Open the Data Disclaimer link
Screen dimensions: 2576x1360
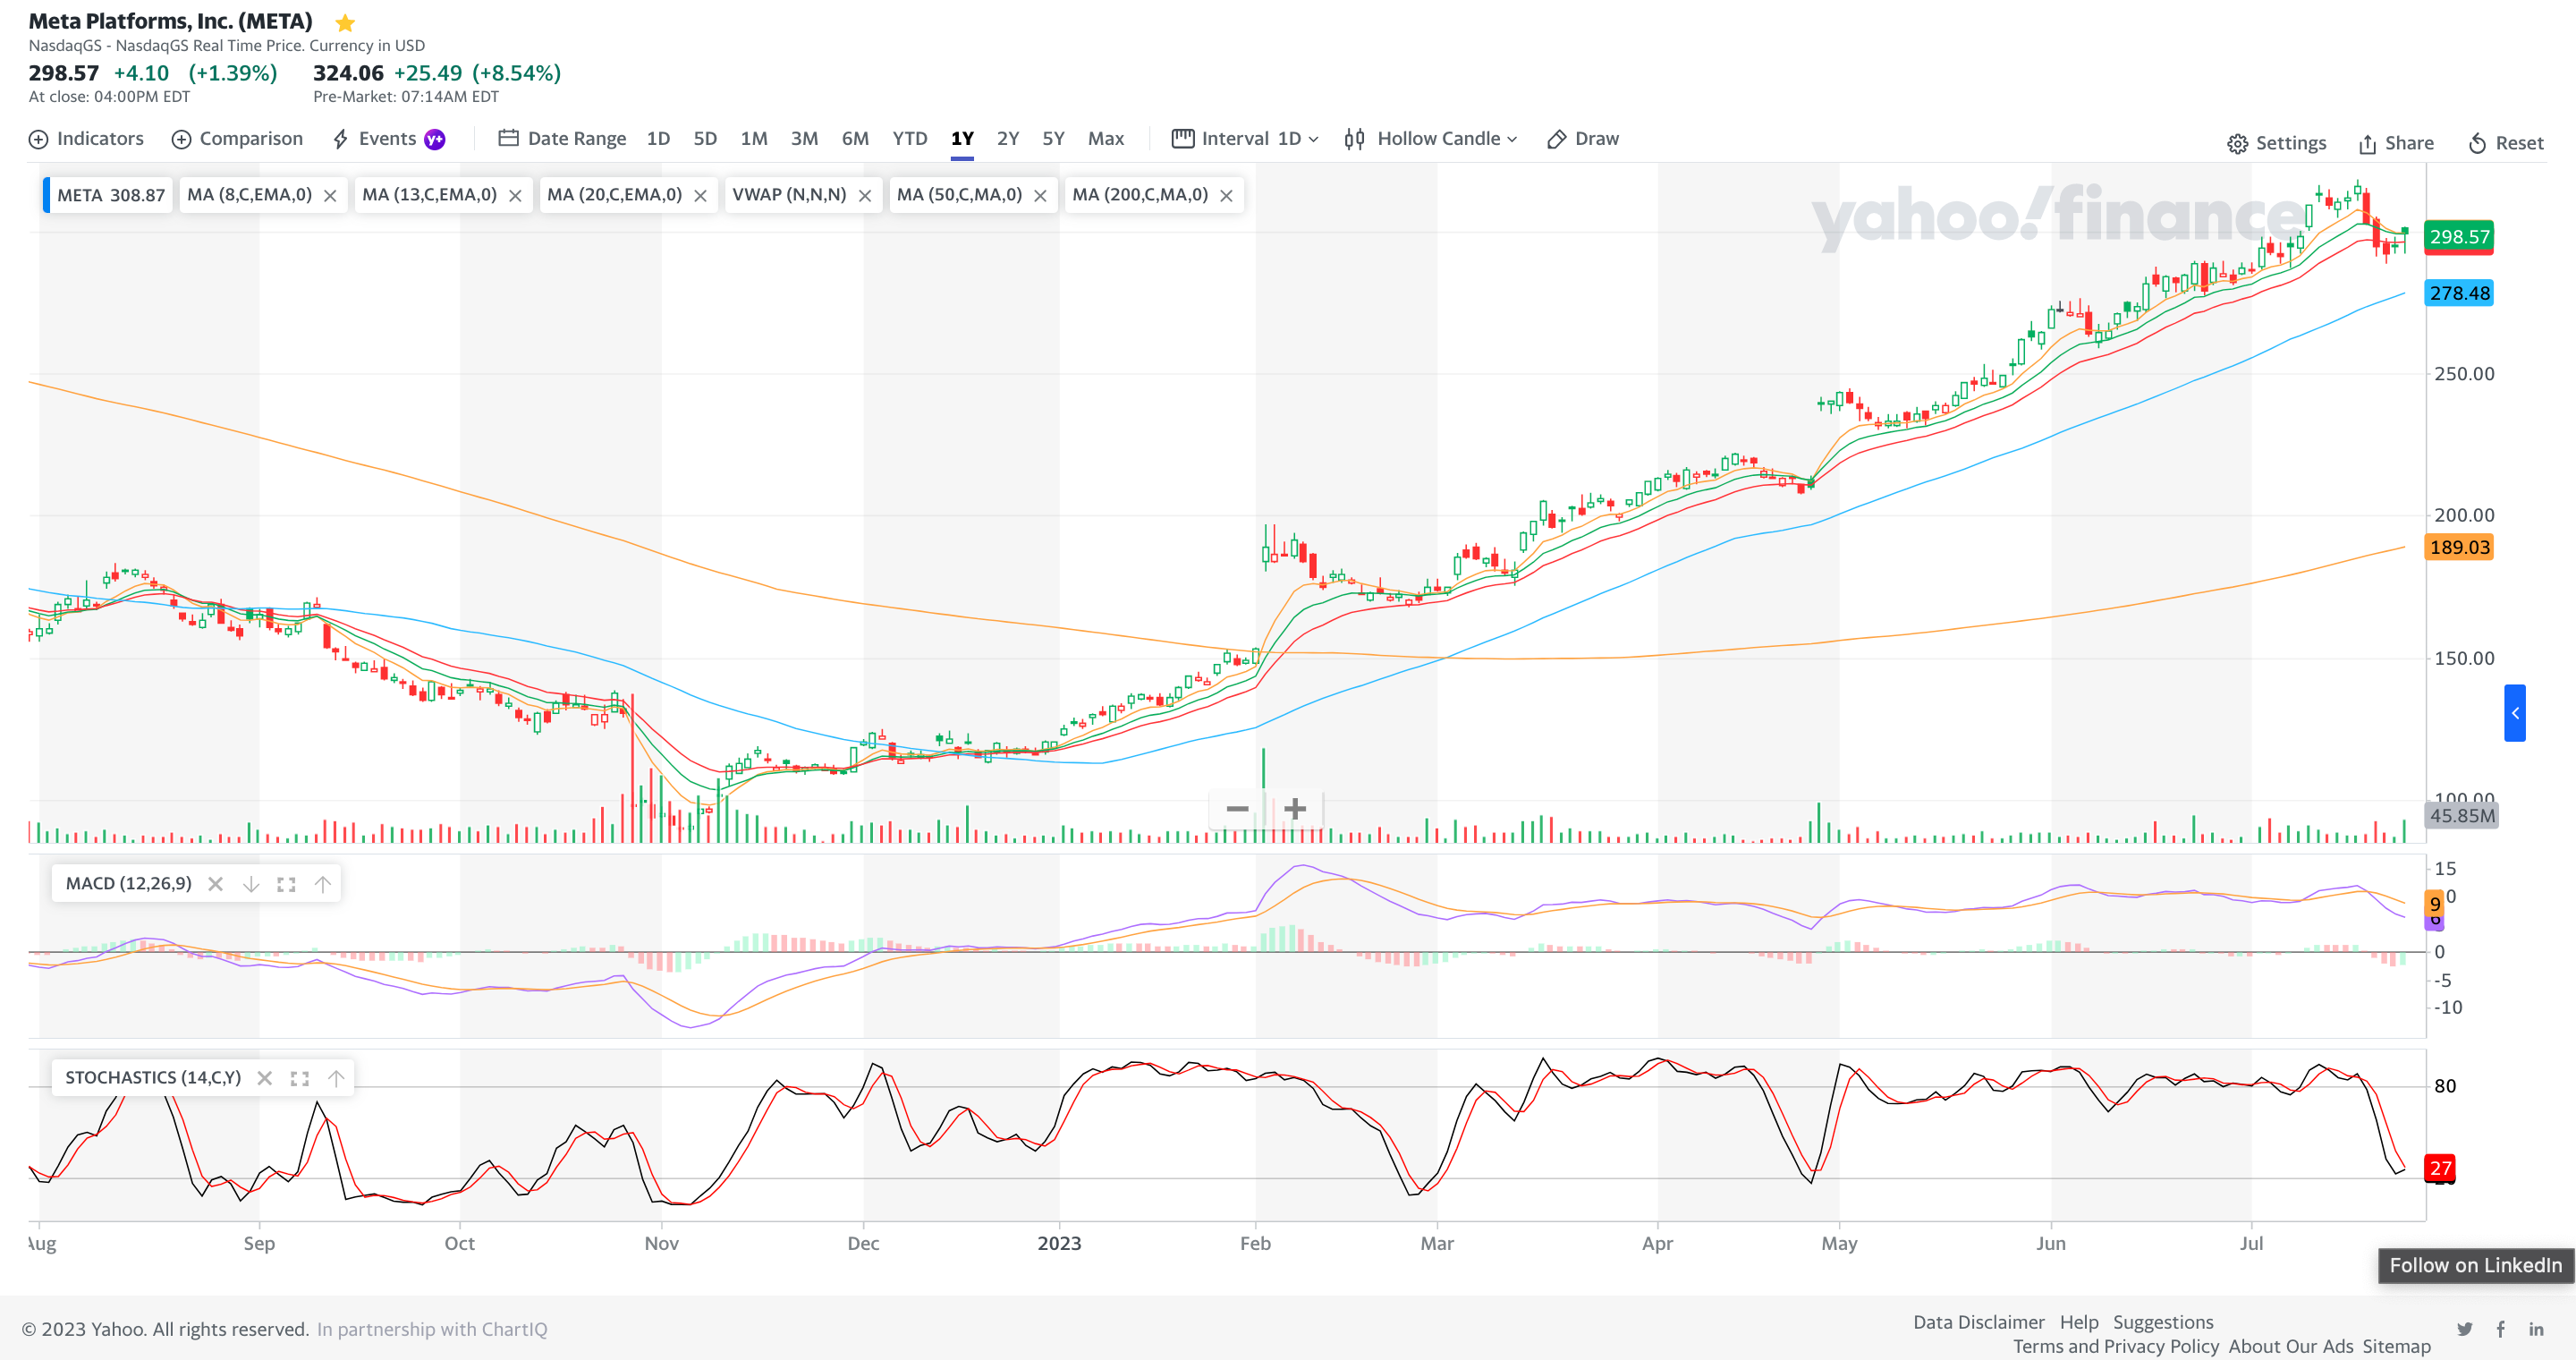(x=1978, y=1322)
